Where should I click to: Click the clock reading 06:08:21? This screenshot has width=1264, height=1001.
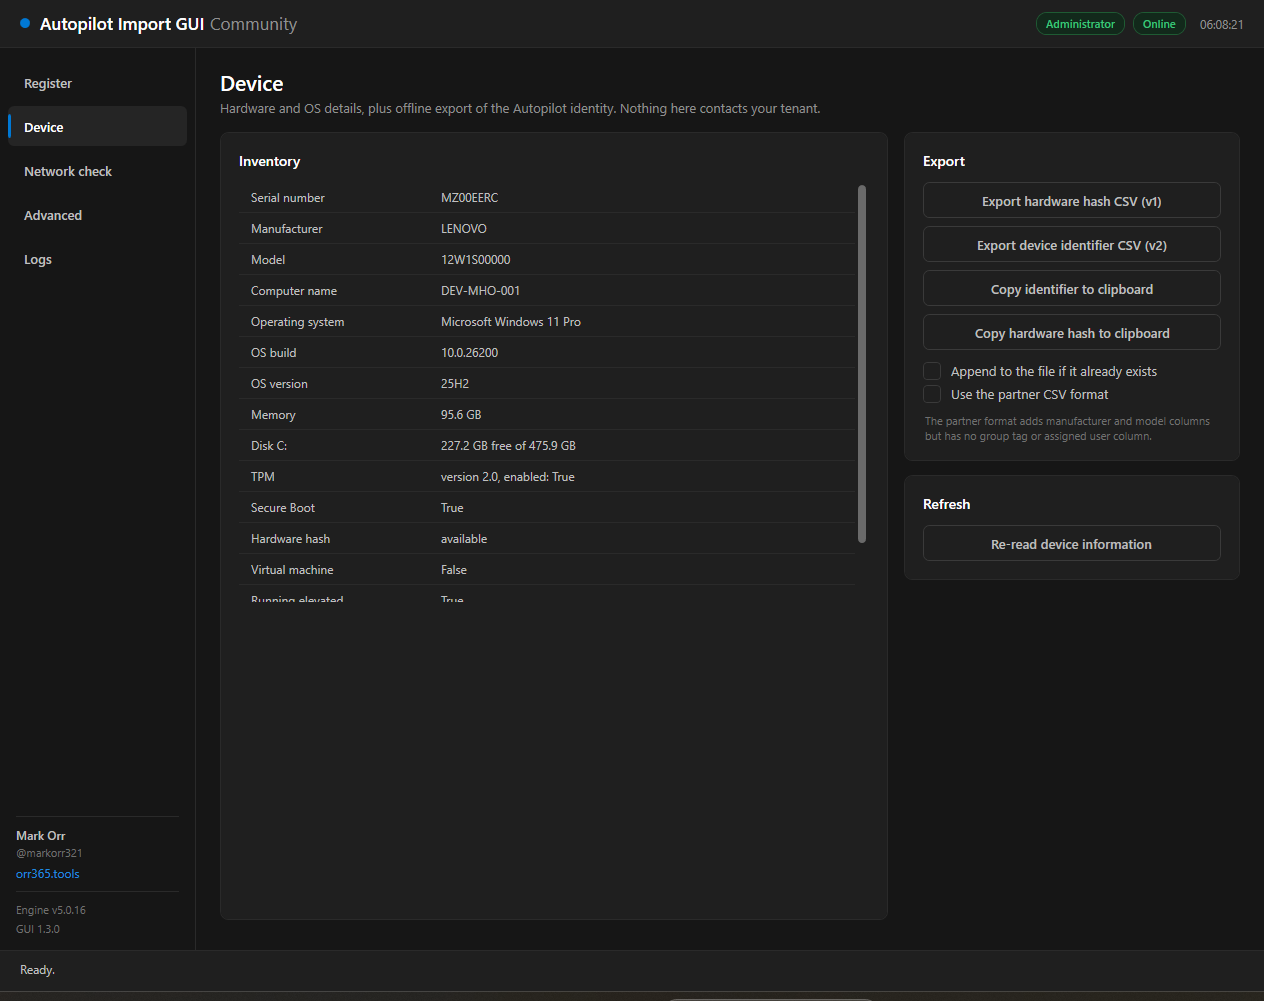(1222, 24)
